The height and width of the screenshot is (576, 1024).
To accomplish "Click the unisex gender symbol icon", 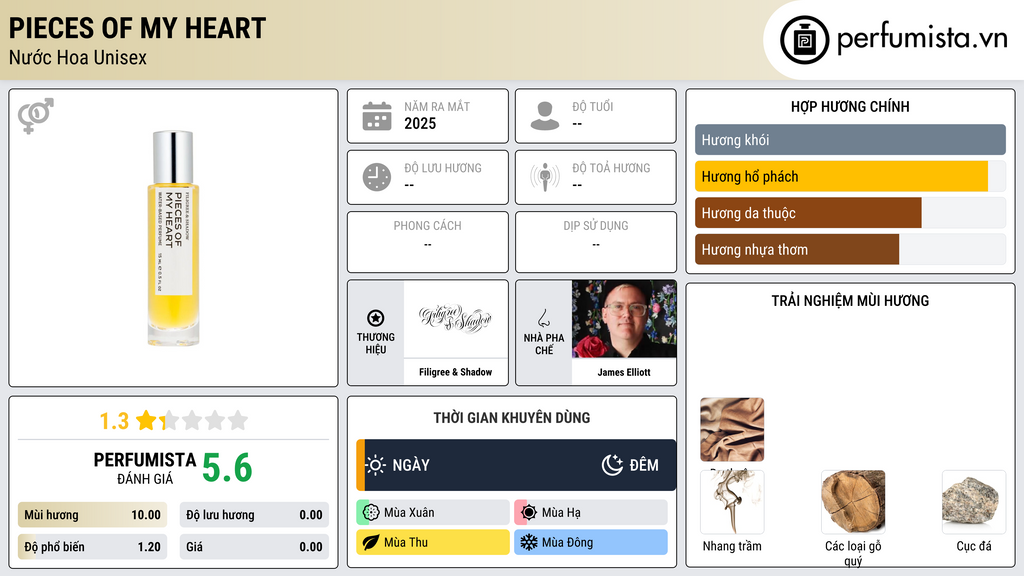I will (x=36, y=116).
